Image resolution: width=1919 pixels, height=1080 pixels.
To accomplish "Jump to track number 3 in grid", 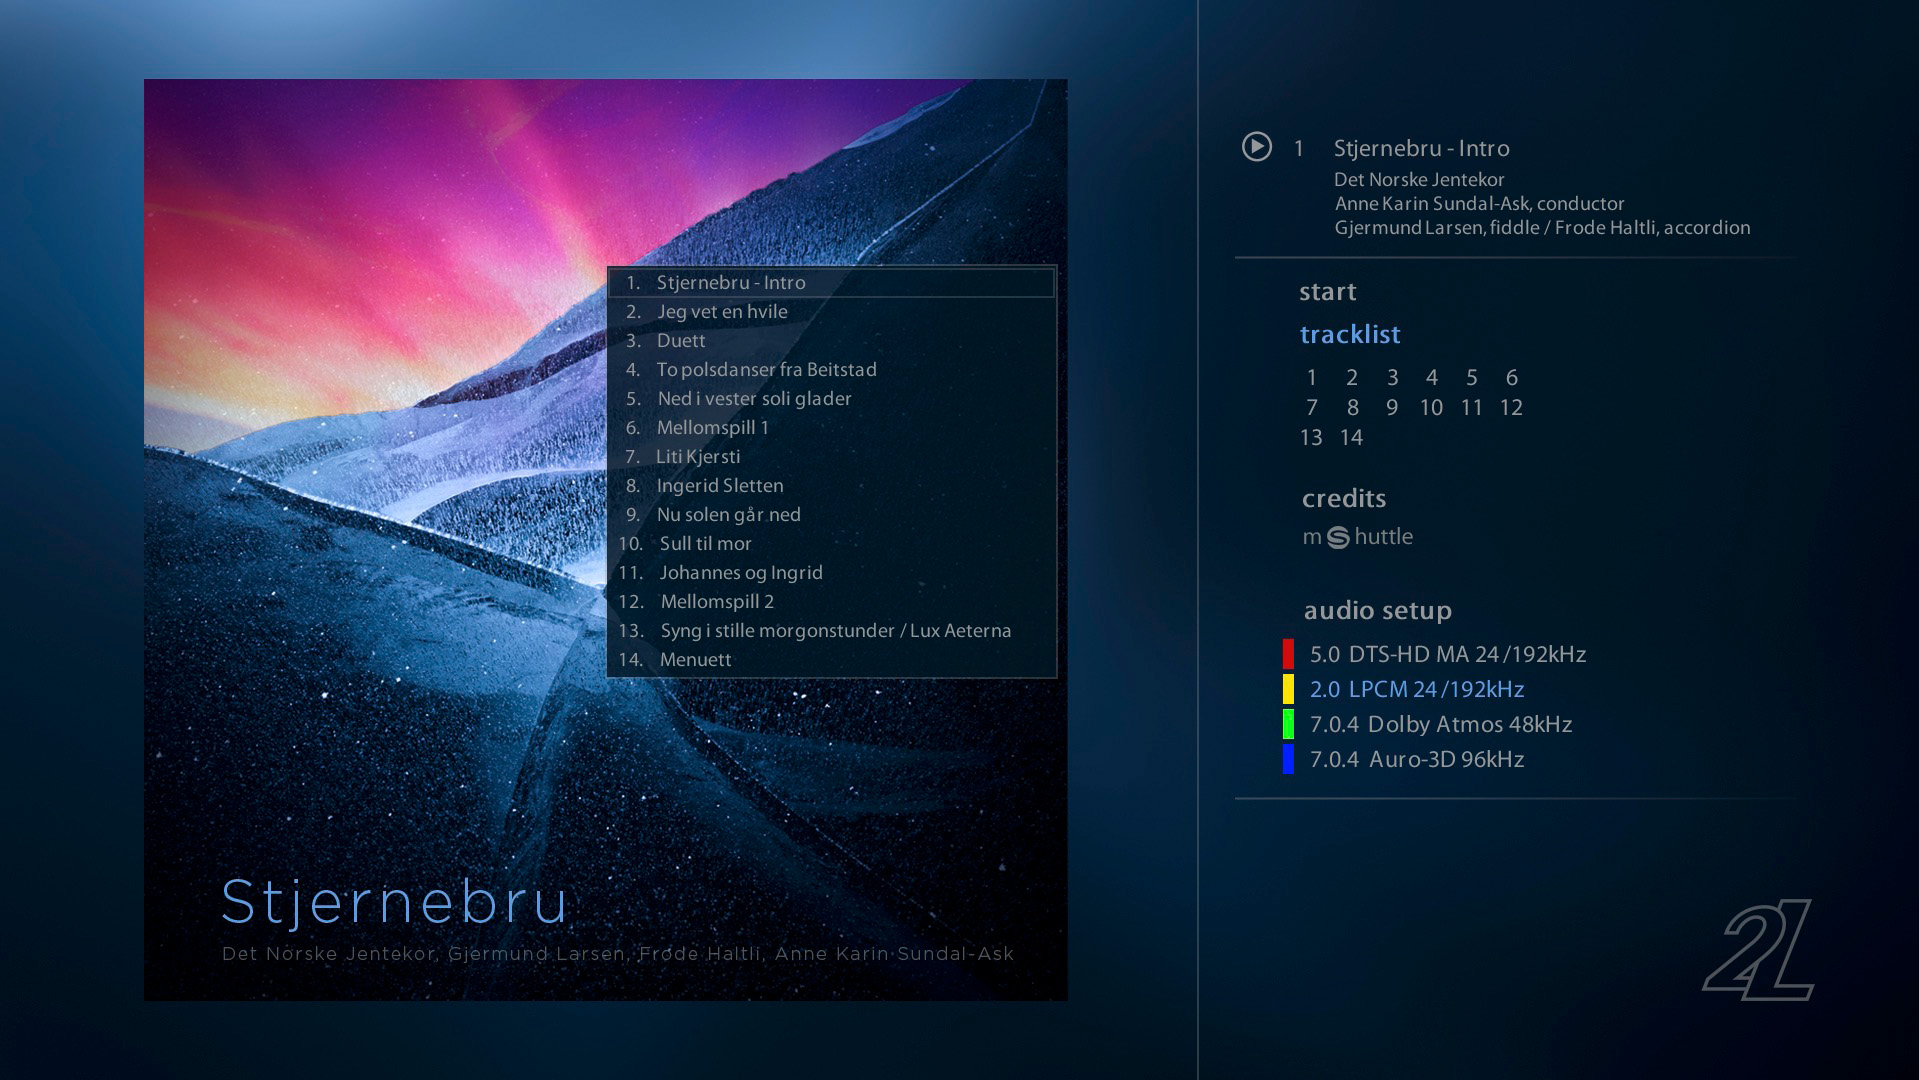I will point(1391,378).
